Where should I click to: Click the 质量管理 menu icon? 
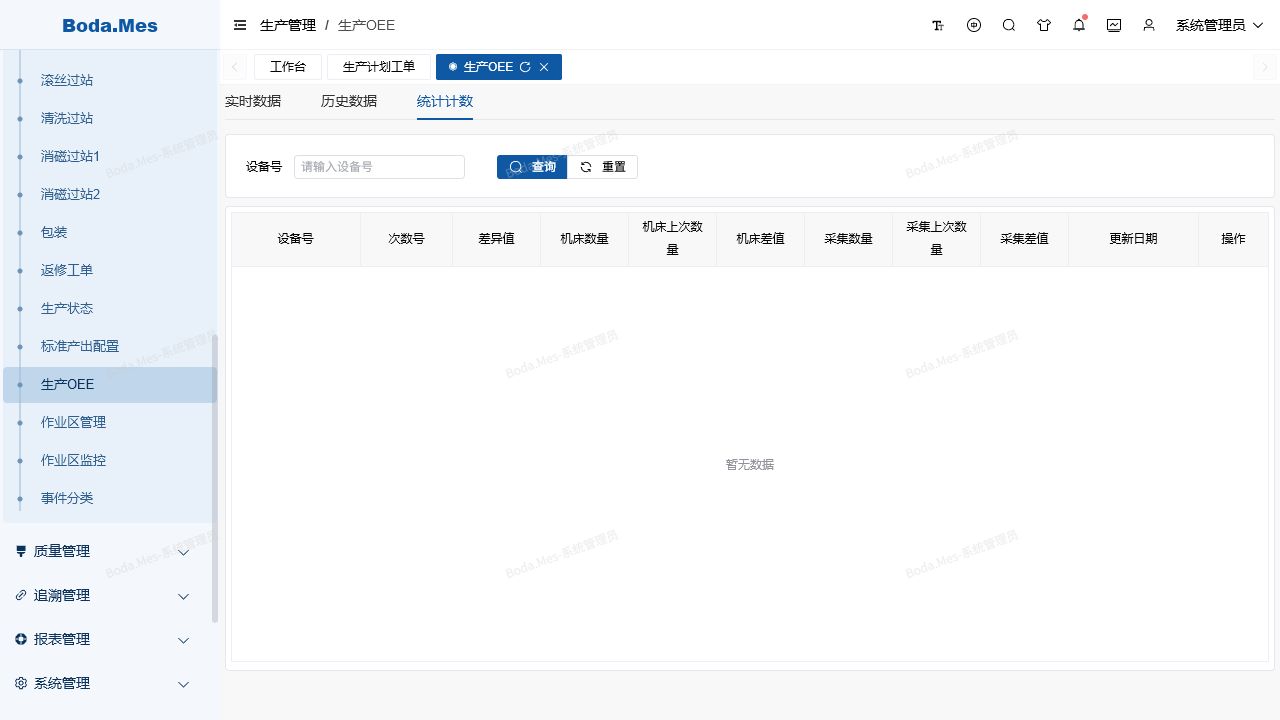click(x=21, y=551)
